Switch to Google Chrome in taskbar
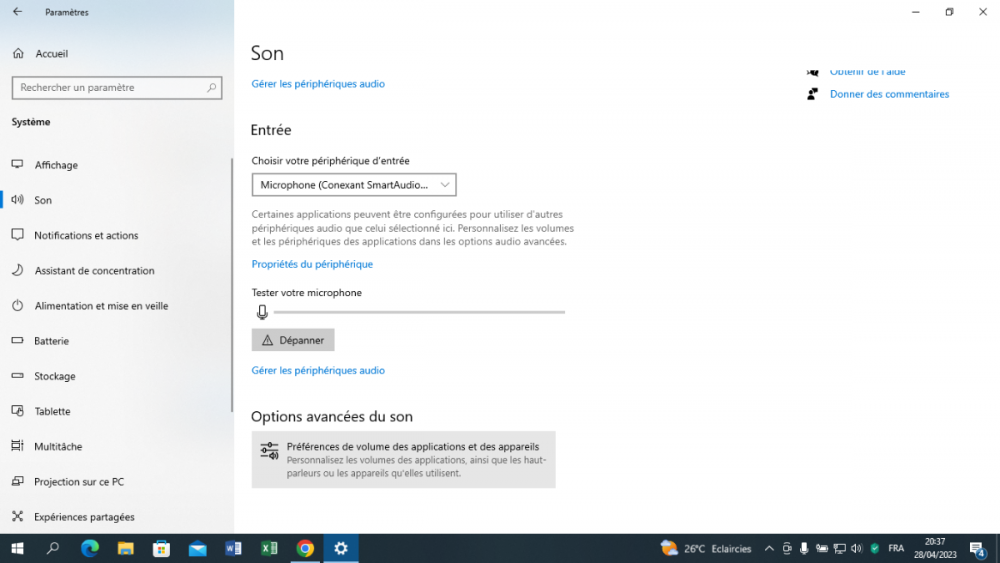The image size is (1000, 563). pyautogui.click(x=305, y=548)
